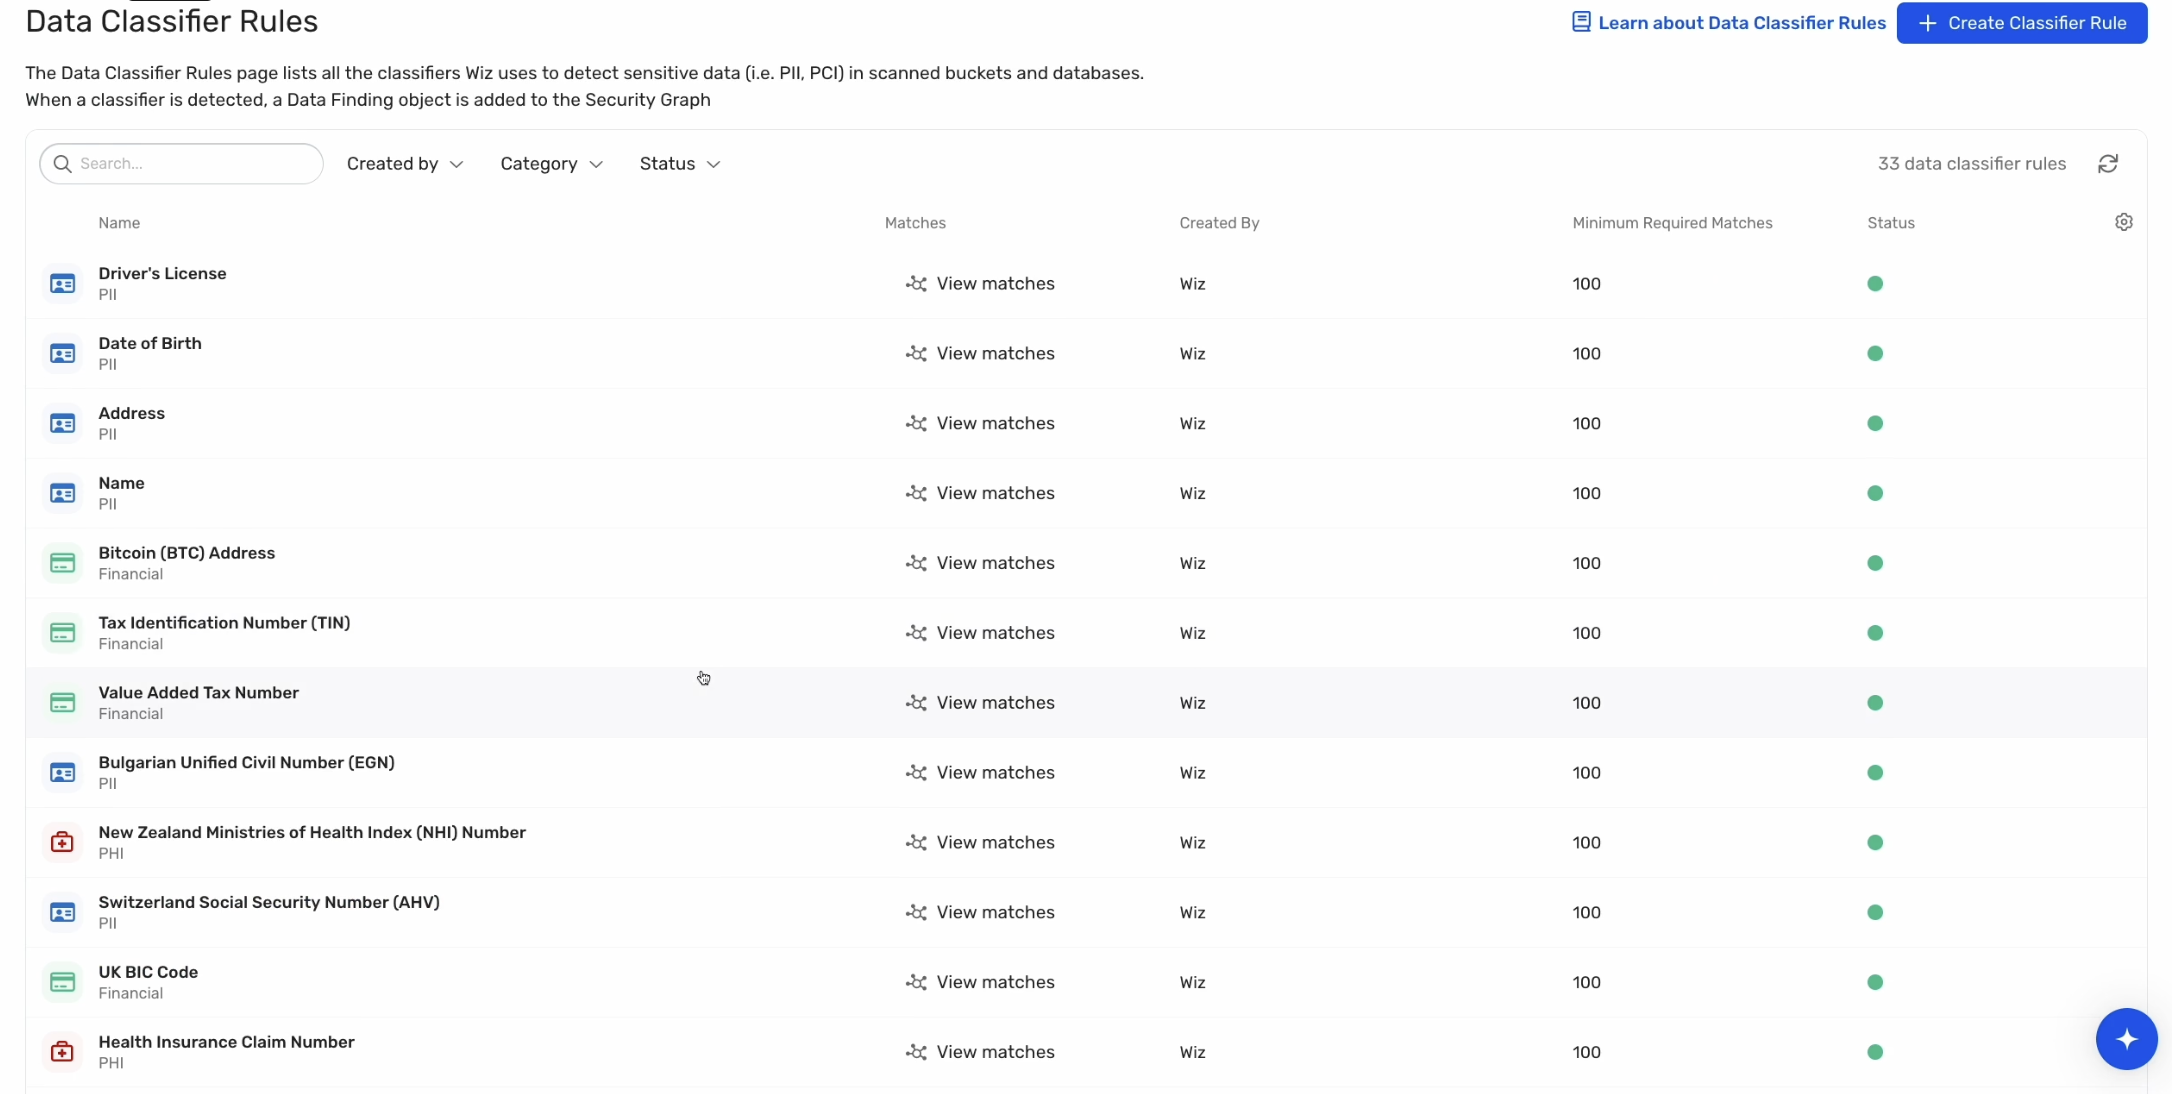Click the 100 minimum matches for Name
Screen dimensions: 2172x1094
tap(1586, 493)
